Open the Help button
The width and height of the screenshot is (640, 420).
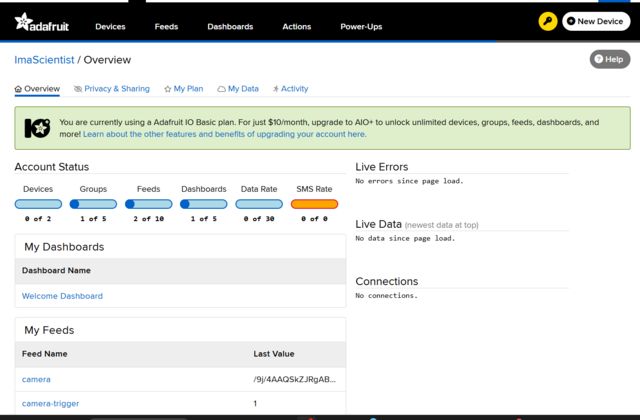tap(610, 59)
